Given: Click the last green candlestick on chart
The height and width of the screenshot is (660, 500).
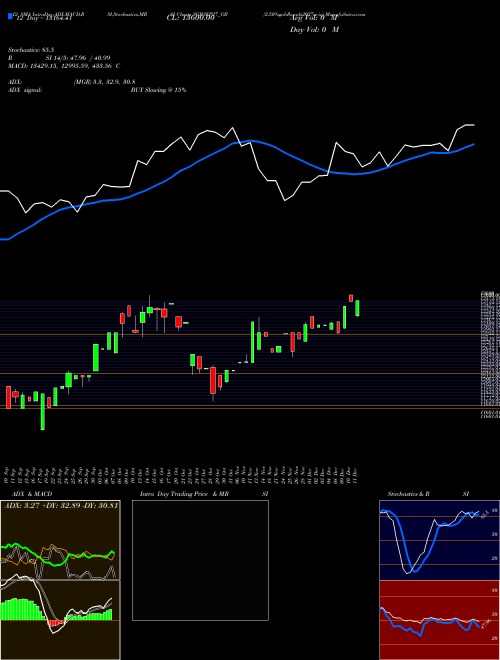Looking at the screenshot, I should pos(357,308).
